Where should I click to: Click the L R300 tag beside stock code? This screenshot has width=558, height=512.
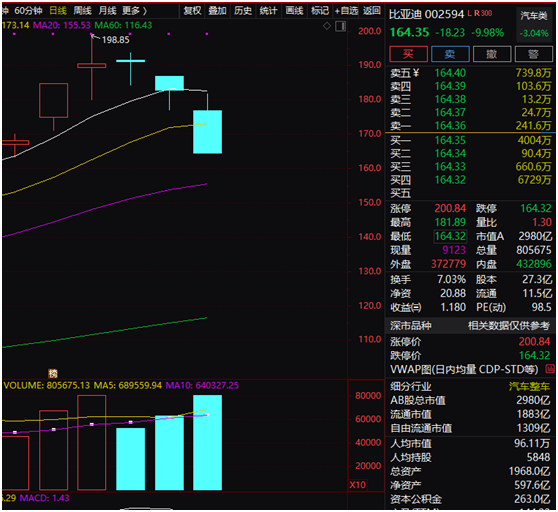480,14
